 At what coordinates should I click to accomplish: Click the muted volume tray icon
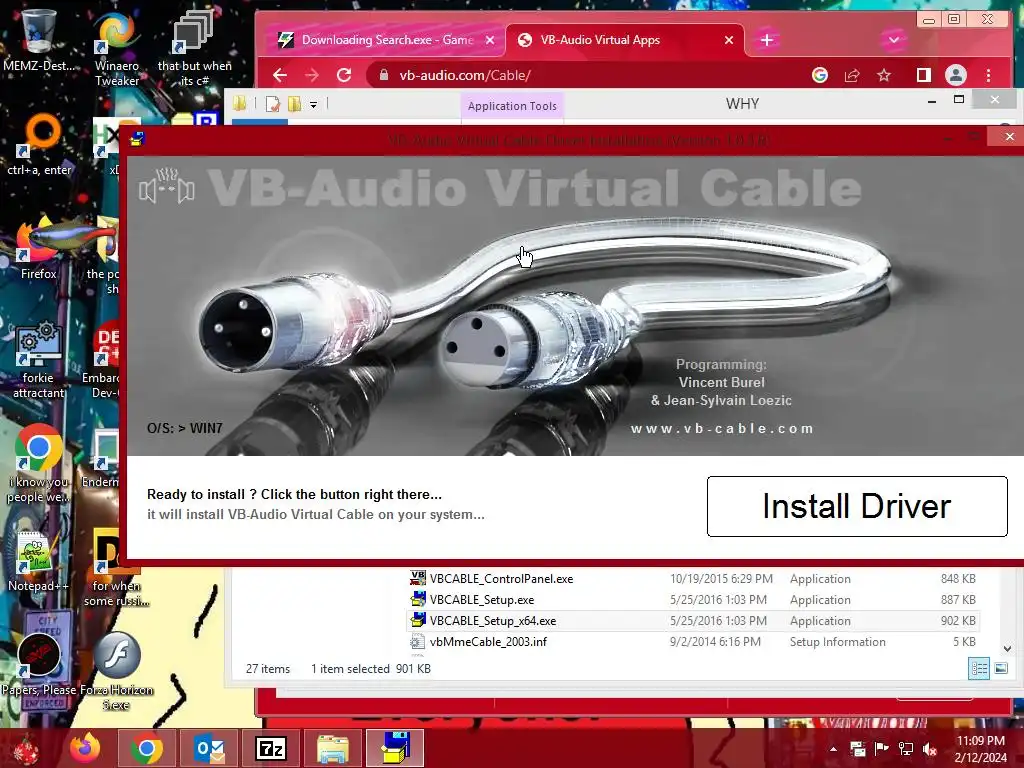(x=930, y=748)
